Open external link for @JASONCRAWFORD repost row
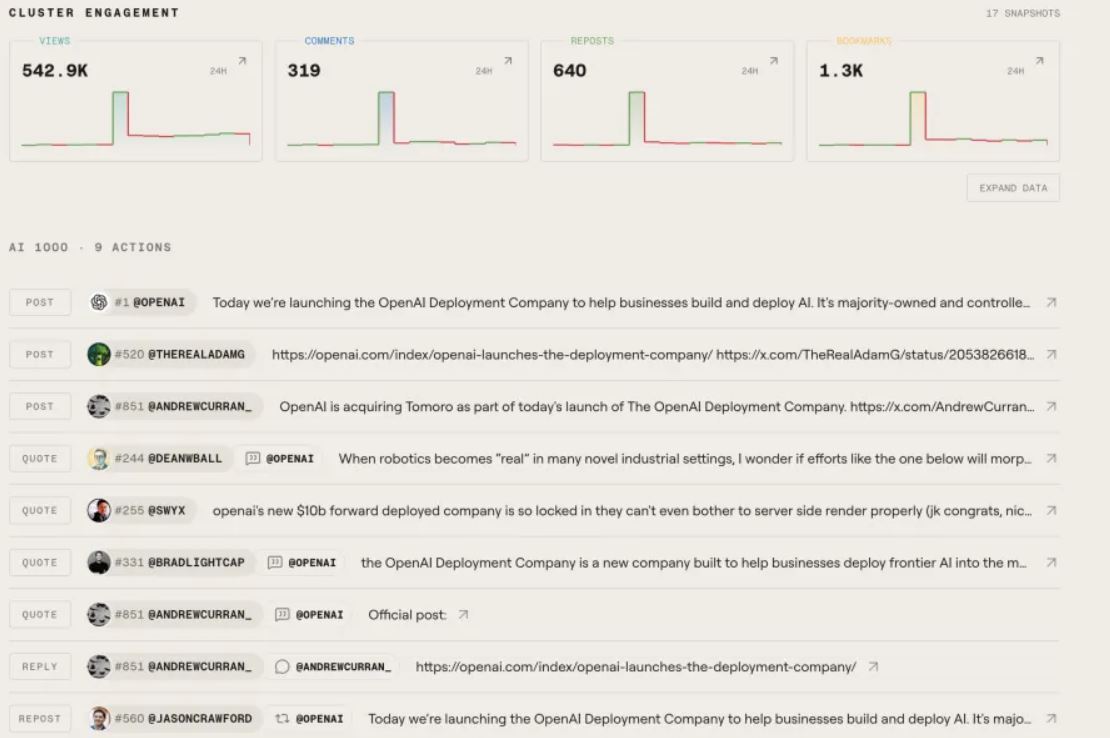Image resolution: width=1110 pixels, height=738 pixels. pyautogui.click(x=1051, y=718)
